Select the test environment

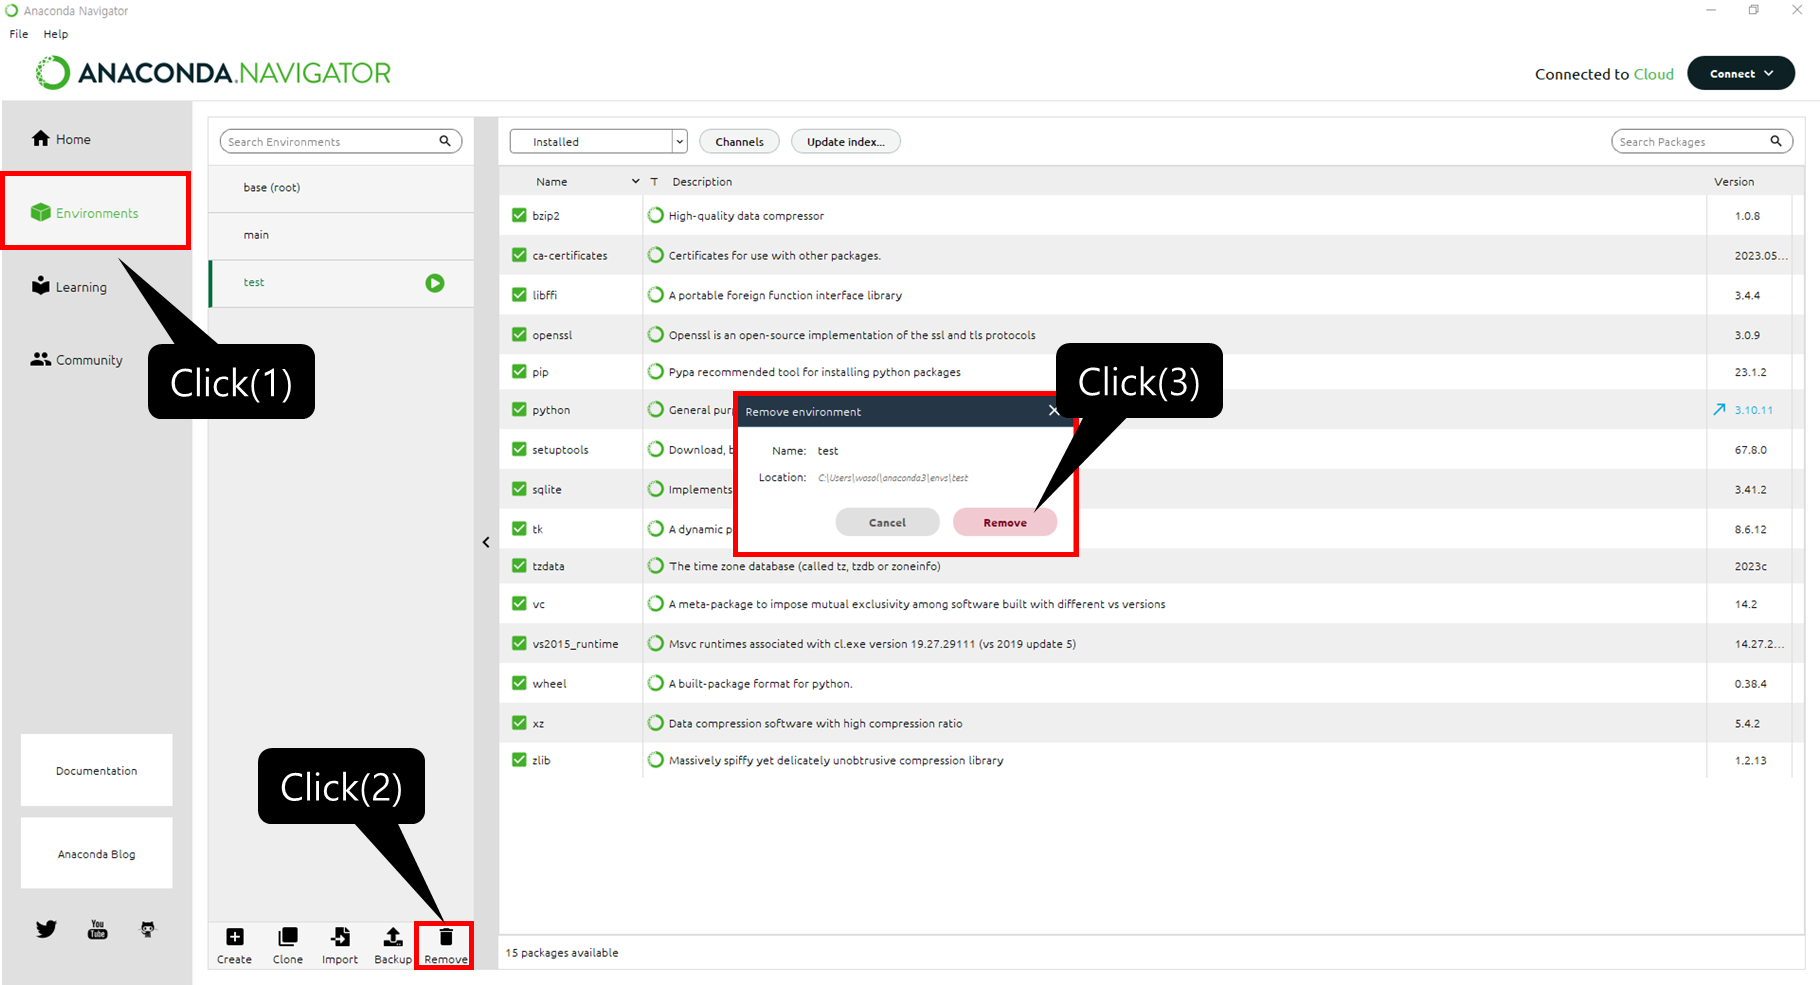[x=341, y=283]
